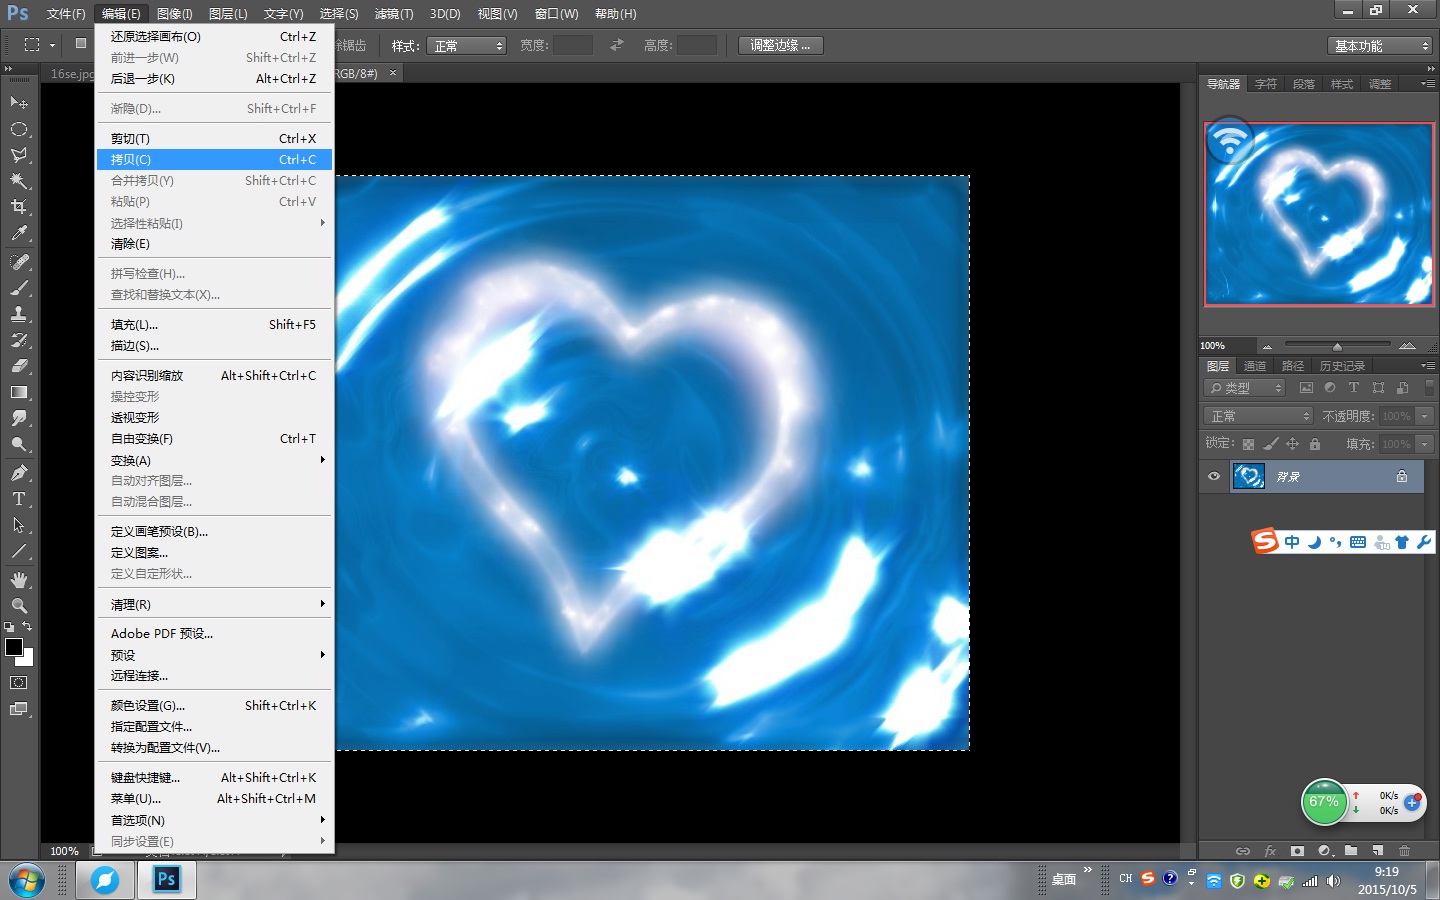Viewport: 1440px width, 900px height.
Task: Expand the 清理(R) submenu
Action: click(x=215, y=604)
